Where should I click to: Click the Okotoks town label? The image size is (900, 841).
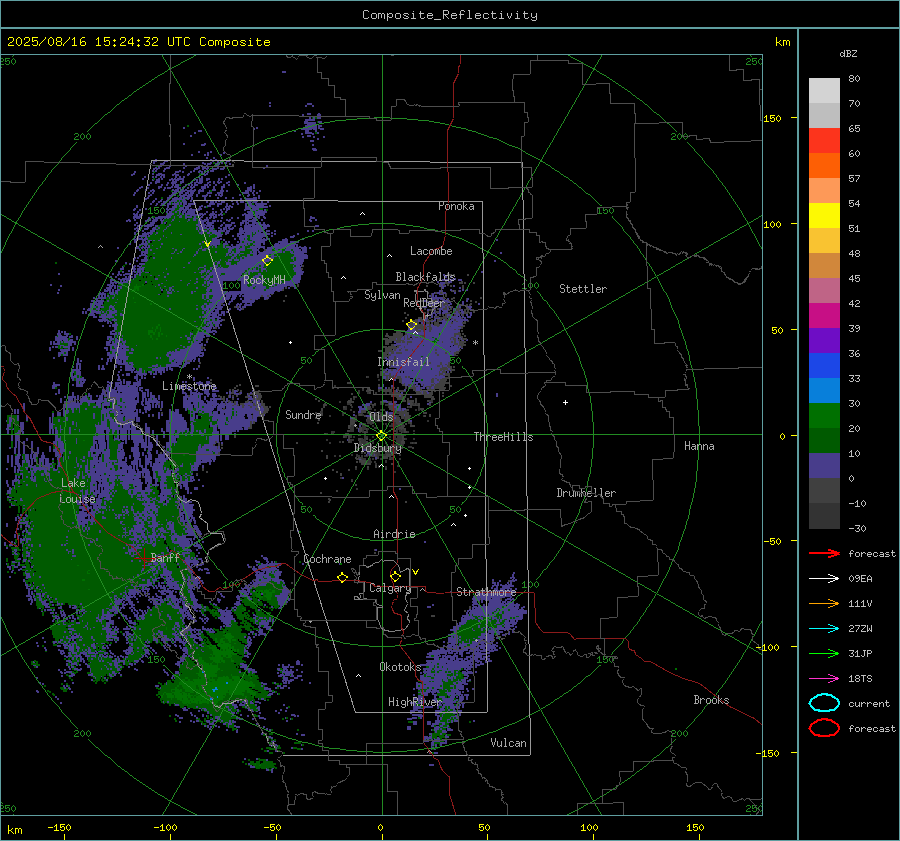tap(400, 667)
